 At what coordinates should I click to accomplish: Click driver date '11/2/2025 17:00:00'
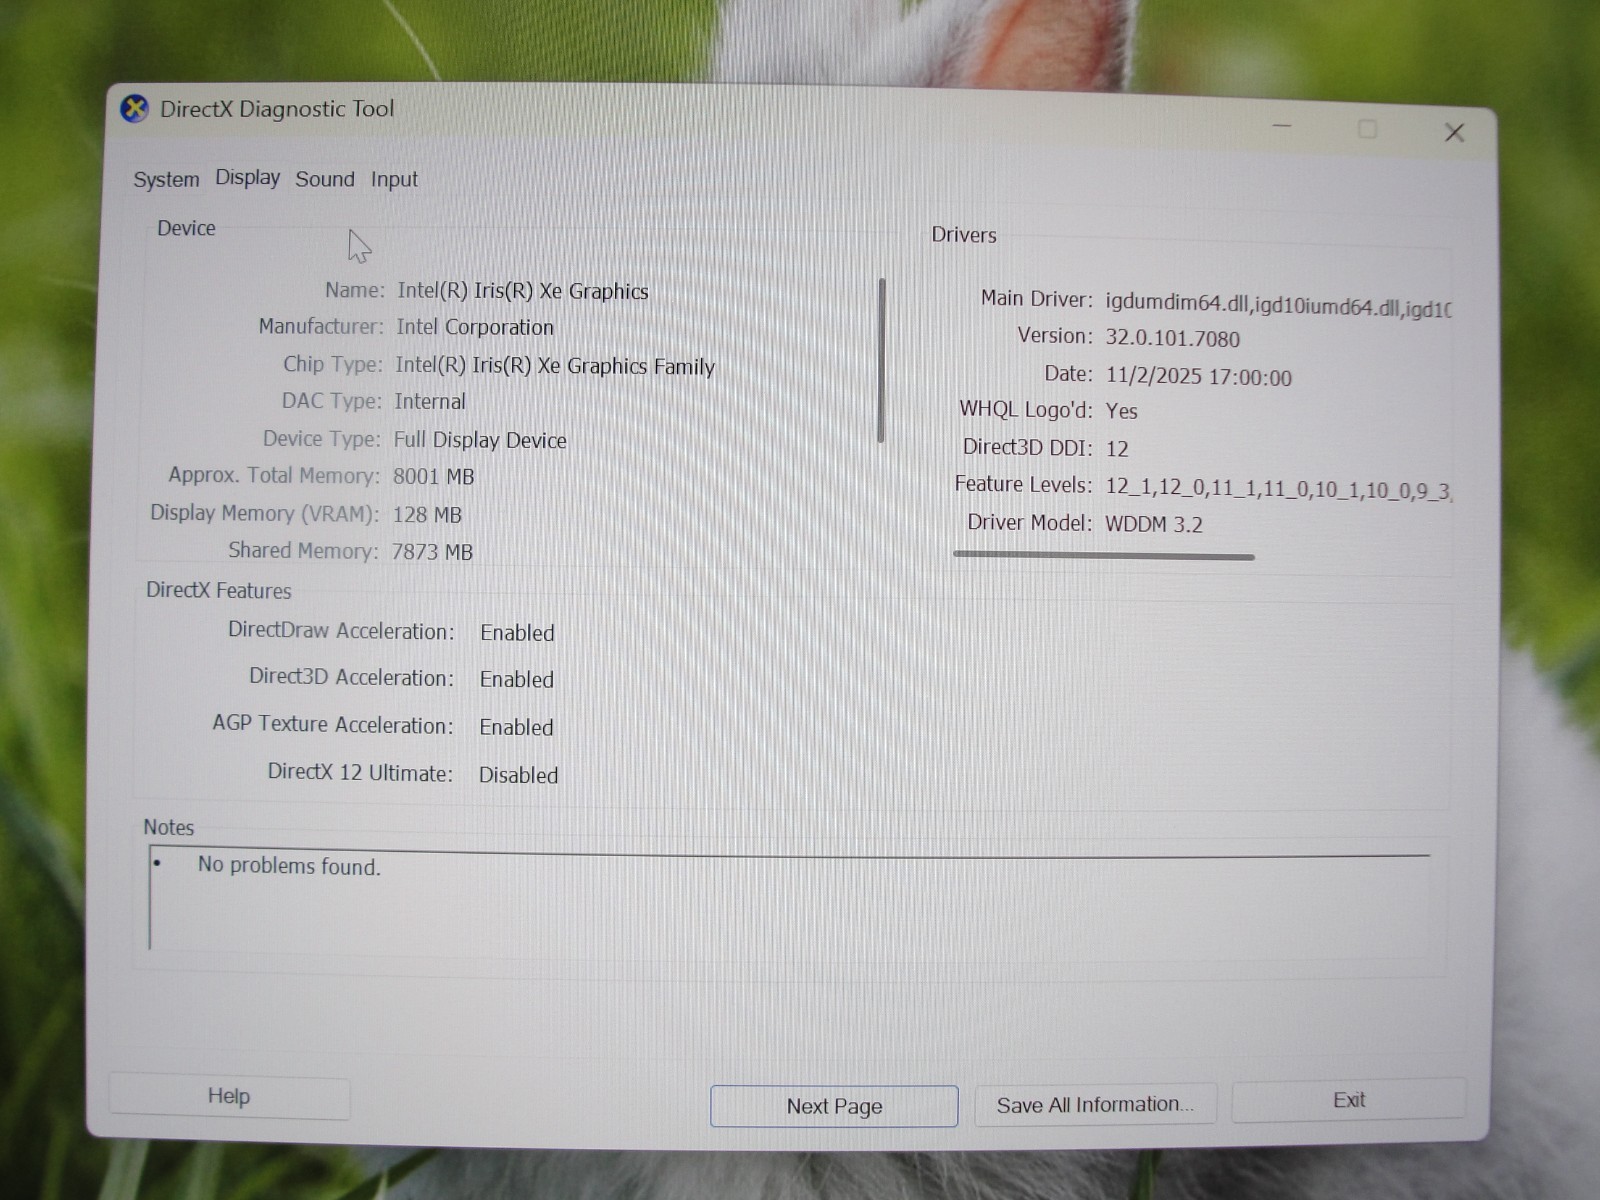click(x=1198, y=377)
